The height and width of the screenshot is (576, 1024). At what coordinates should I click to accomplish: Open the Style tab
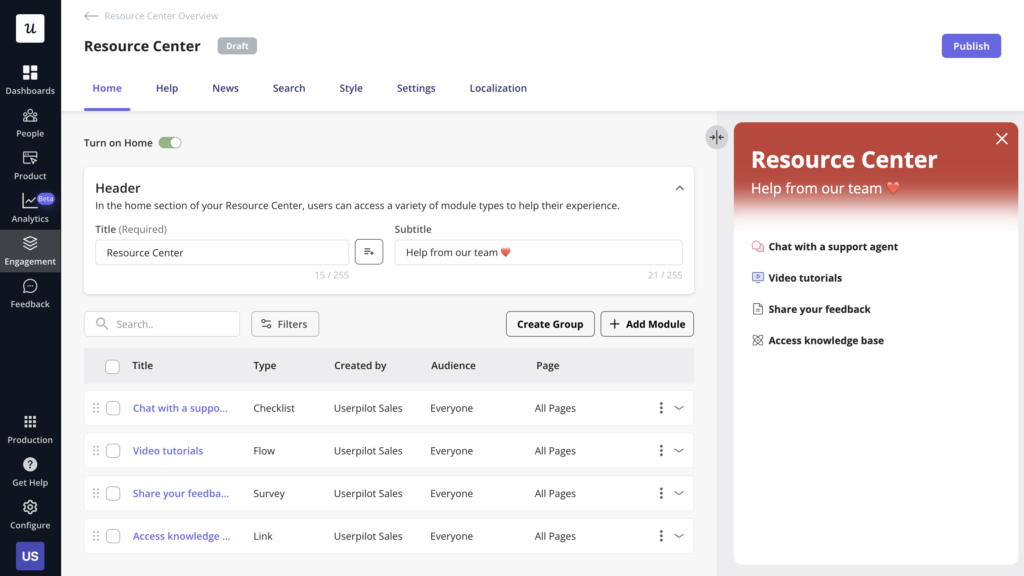[x=350, y=88]
